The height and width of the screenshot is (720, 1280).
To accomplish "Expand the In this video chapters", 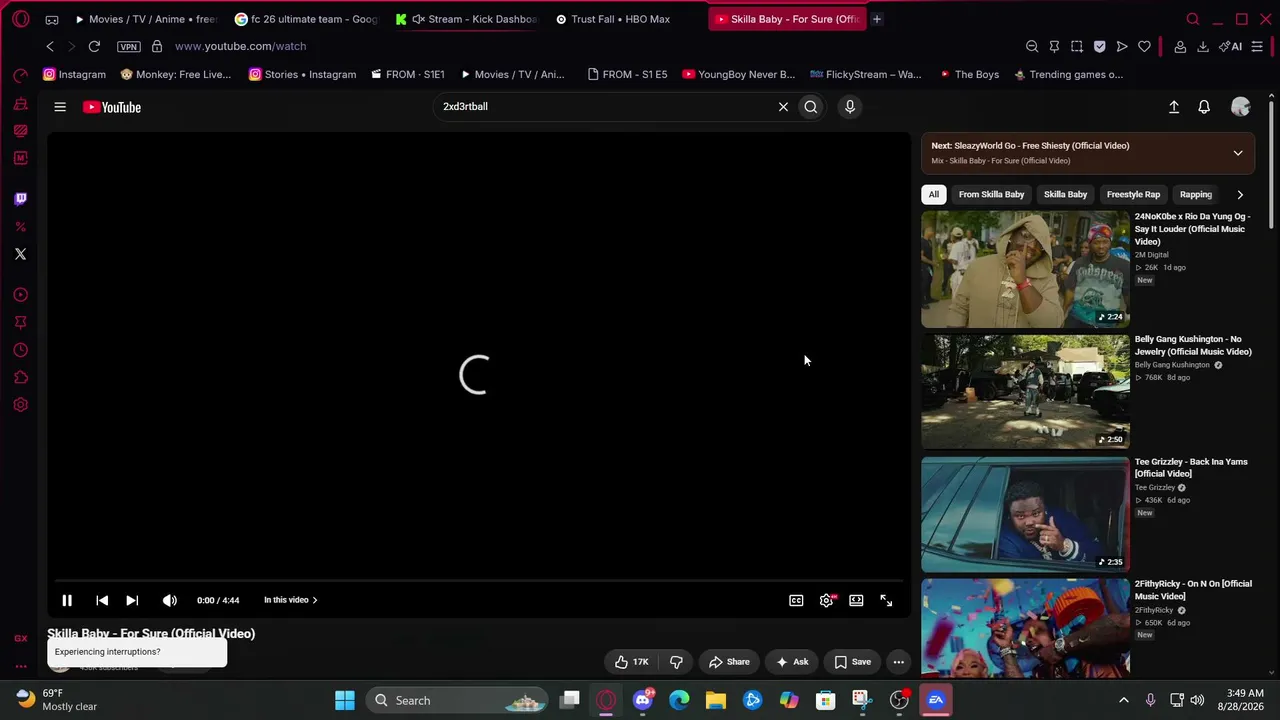I will (291, 600).
